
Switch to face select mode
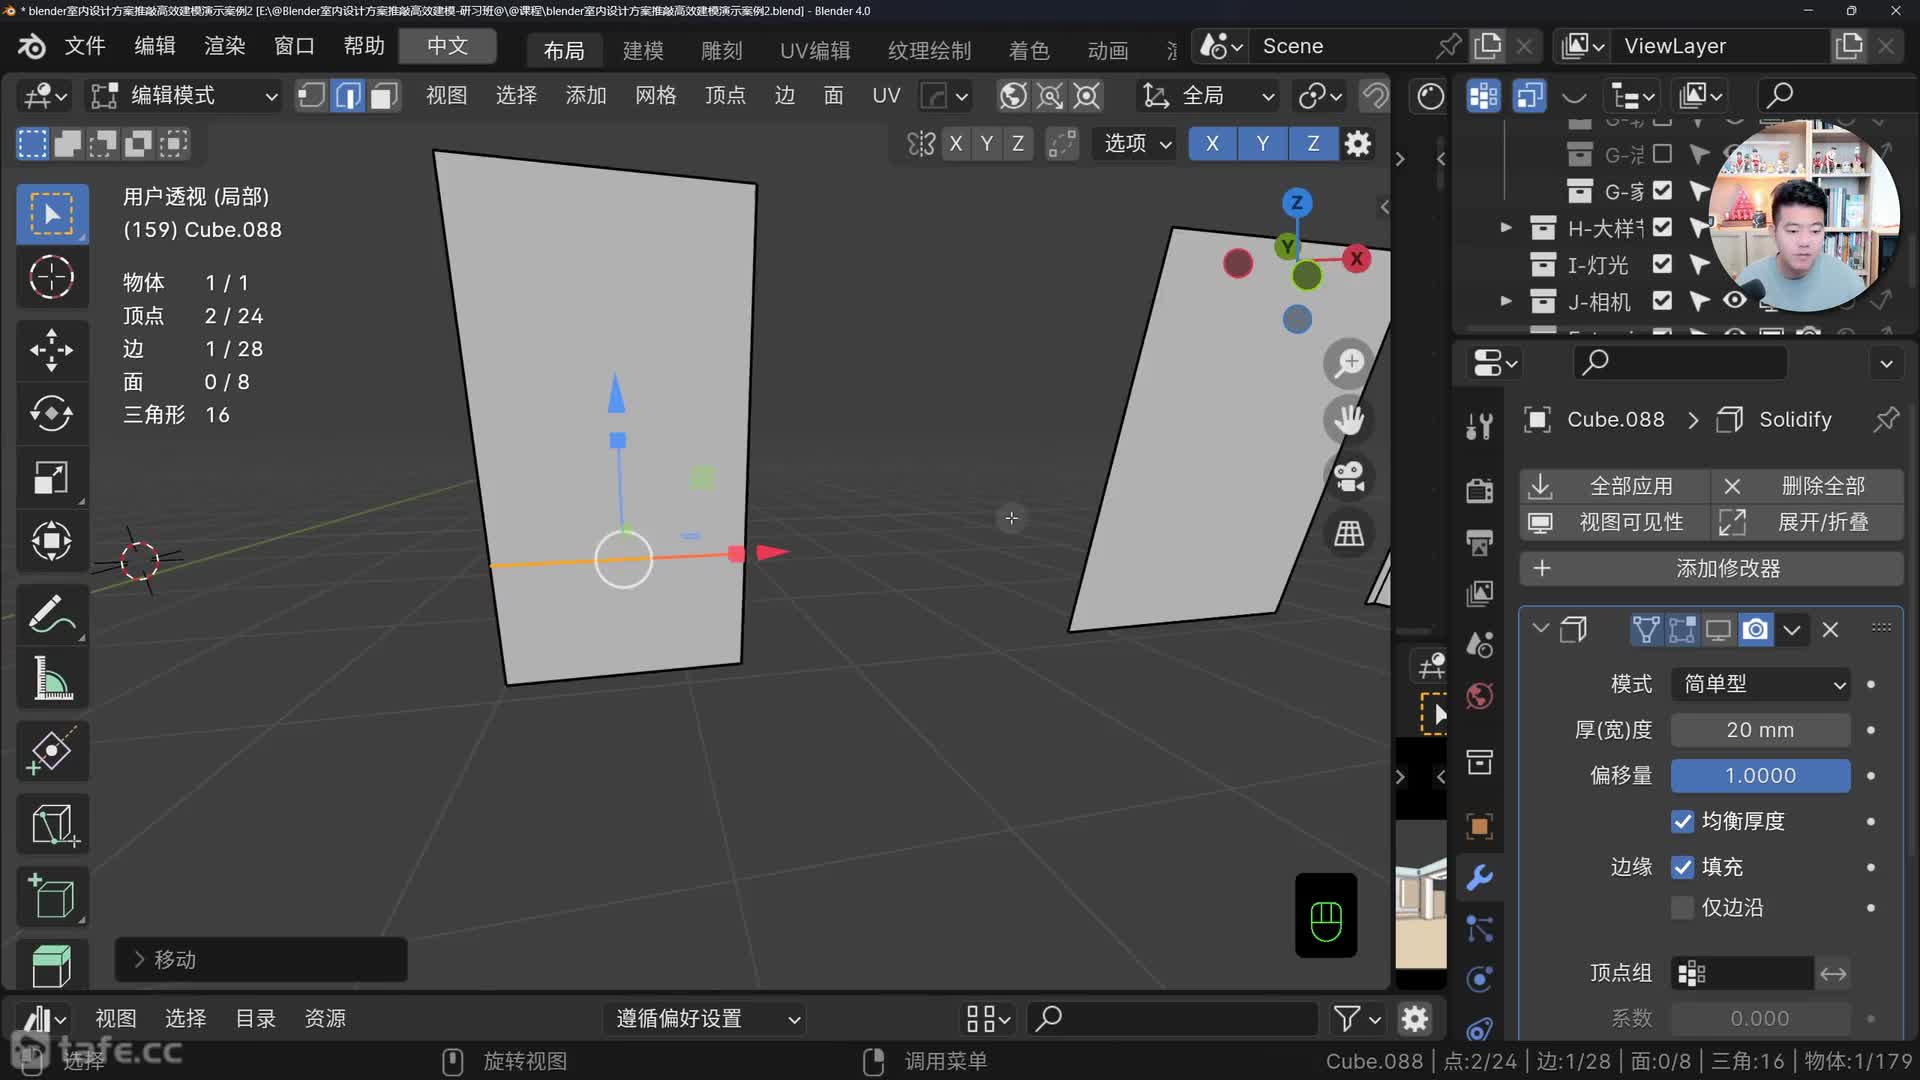pyautogui.click(x=384, y=96)
